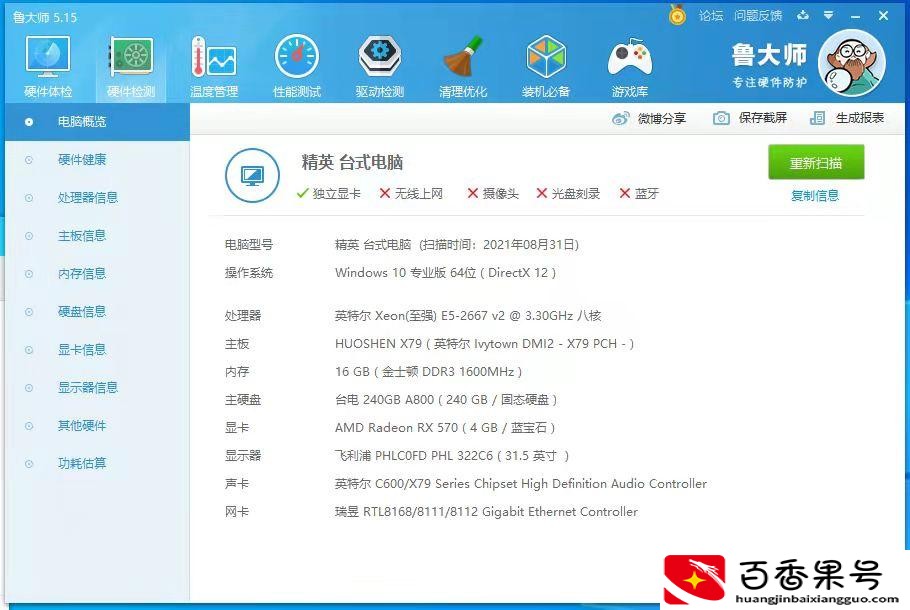Click the red X beside 无线上网
910x610 pixels.
(x=384, y=193)
